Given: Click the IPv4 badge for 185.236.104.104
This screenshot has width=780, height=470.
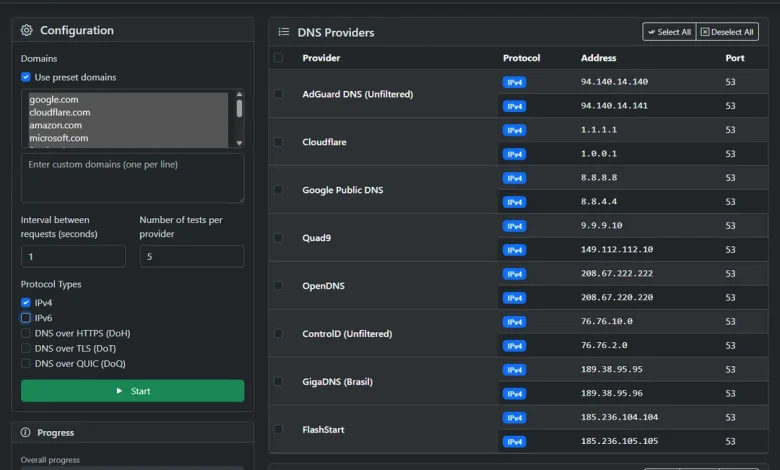Looking at the screenshot, I should pyautogui.click(x=514, y=418).
